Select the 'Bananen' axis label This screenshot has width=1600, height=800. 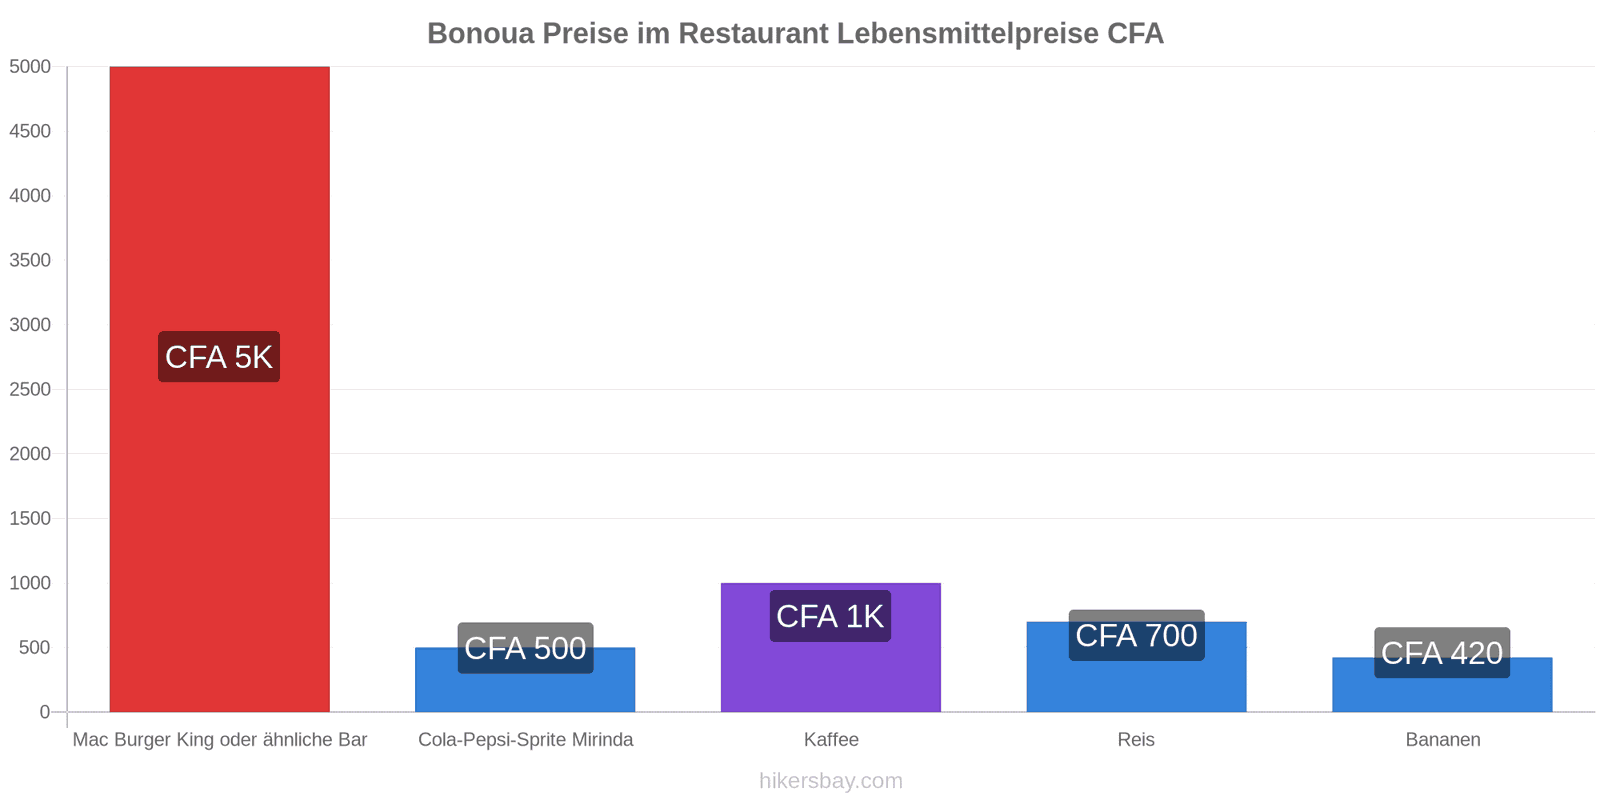(x=1442, y=740)
